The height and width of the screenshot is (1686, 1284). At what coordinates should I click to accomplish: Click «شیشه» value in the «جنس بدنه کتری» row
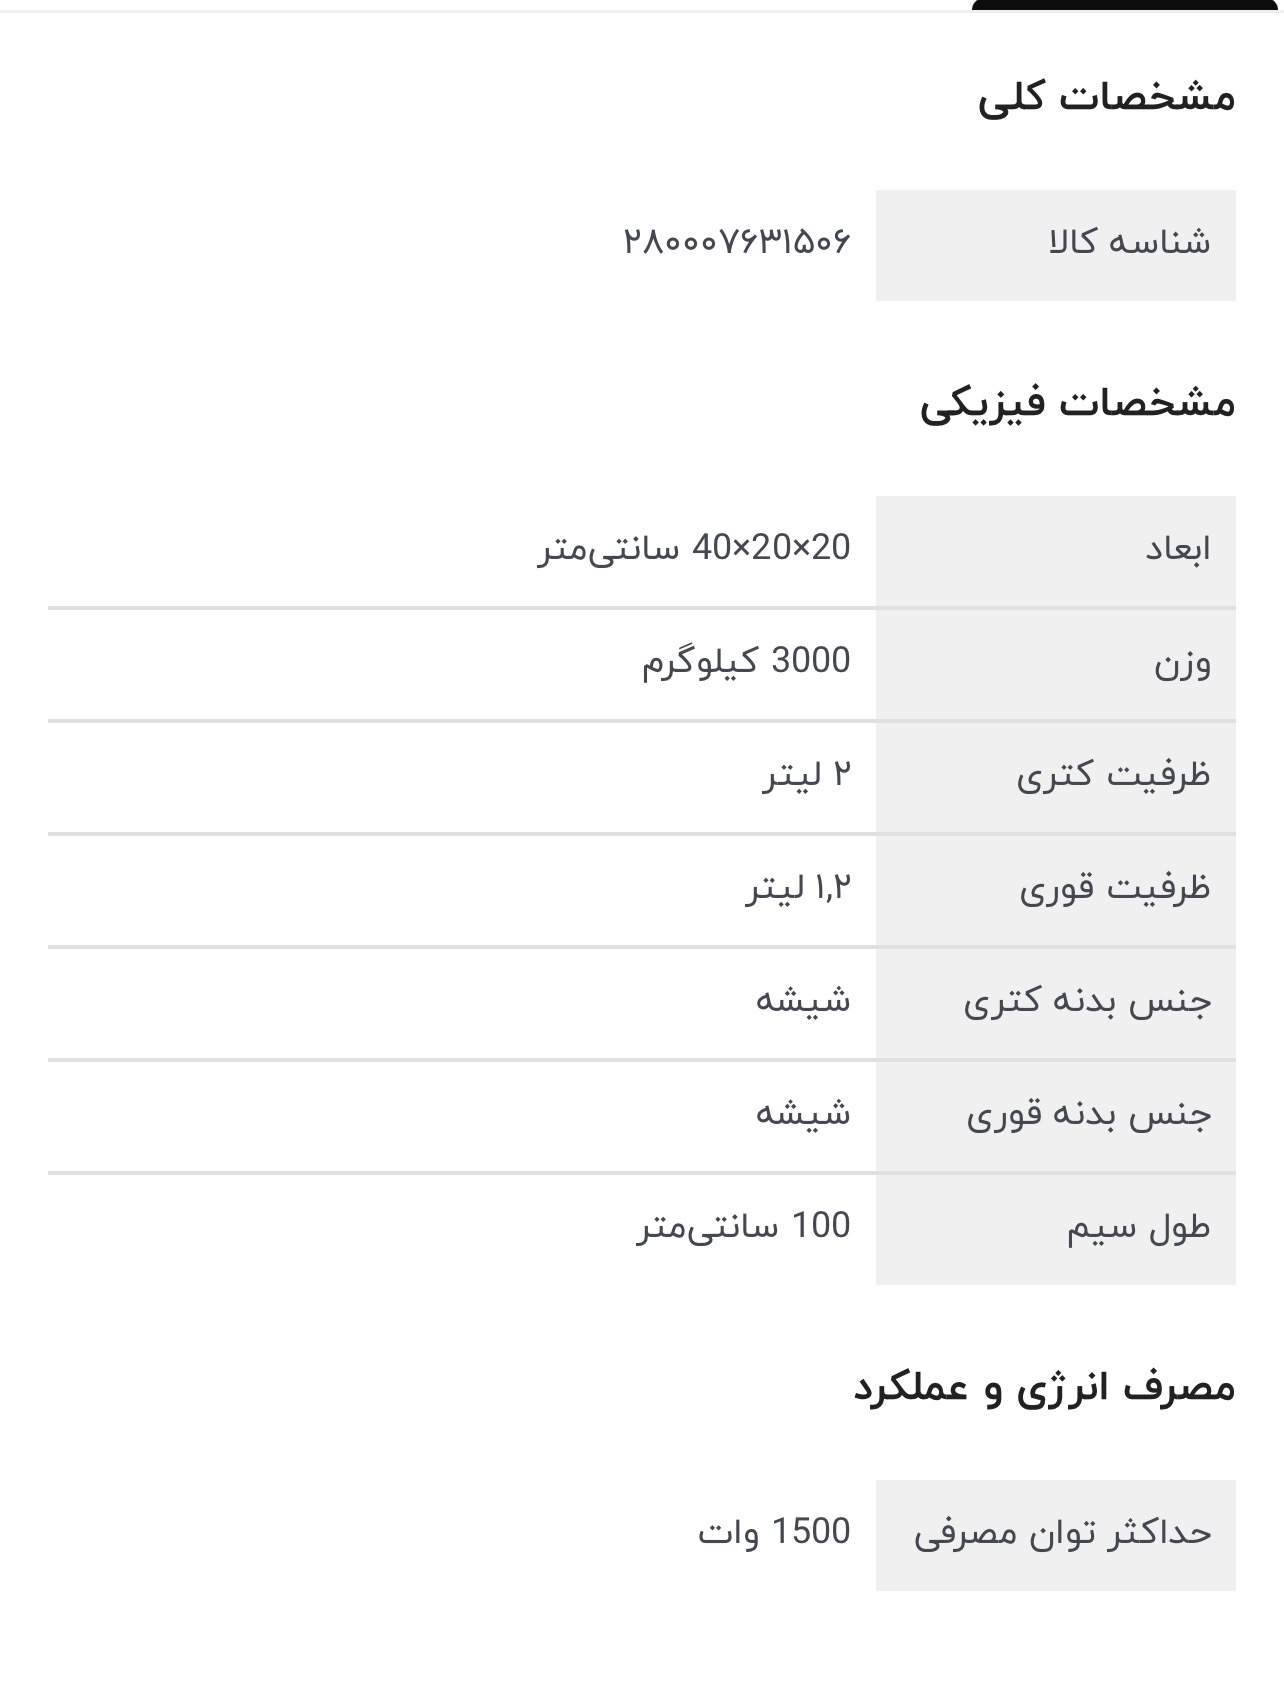802,1000
